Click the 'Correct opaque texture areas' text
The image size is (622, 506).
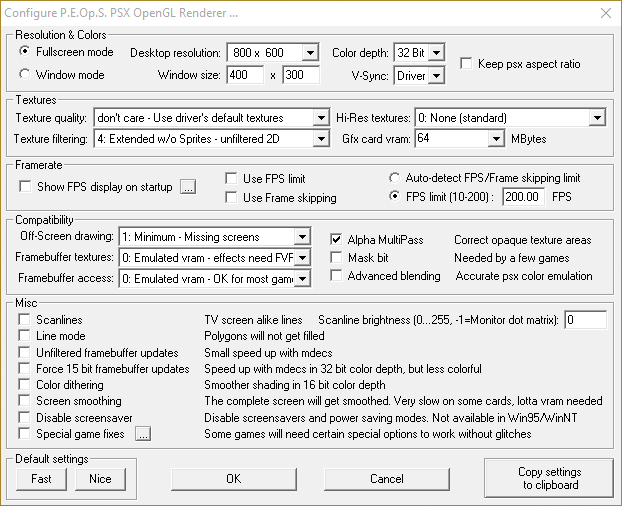tap(523, 240)
